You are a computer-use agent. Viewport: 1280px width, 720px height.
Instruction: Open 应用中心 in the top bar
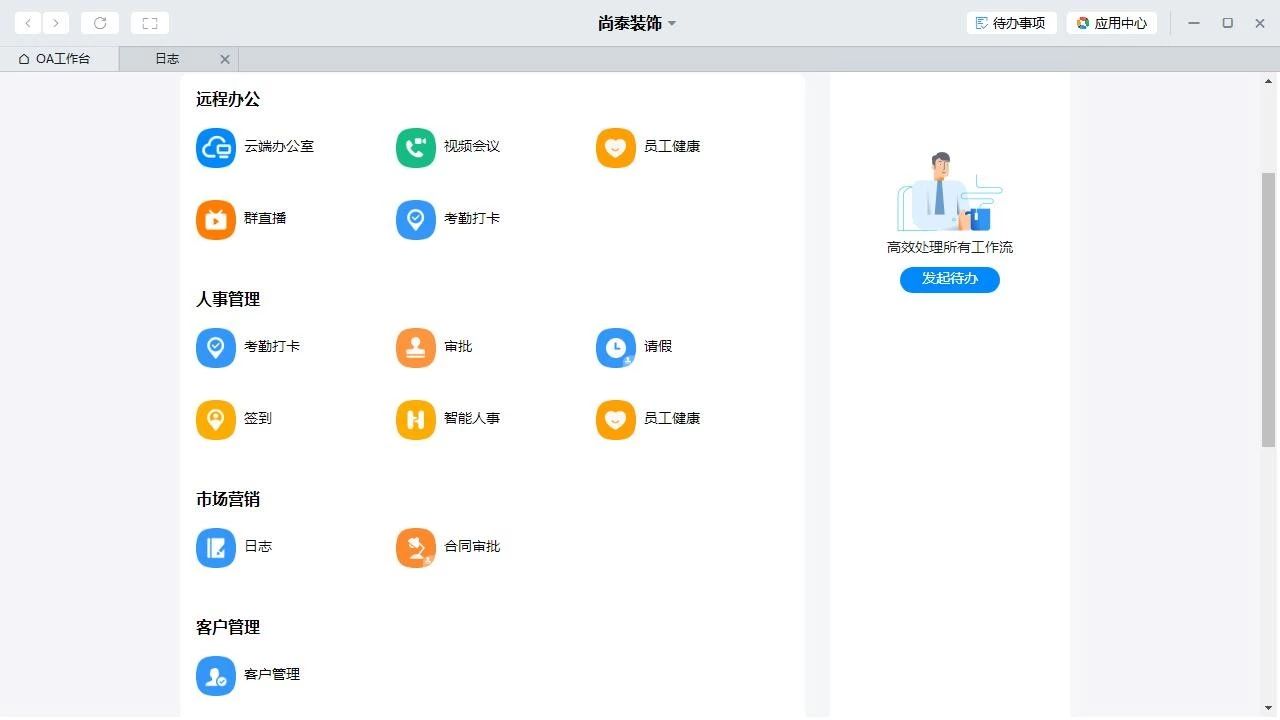click(1112, 22)
